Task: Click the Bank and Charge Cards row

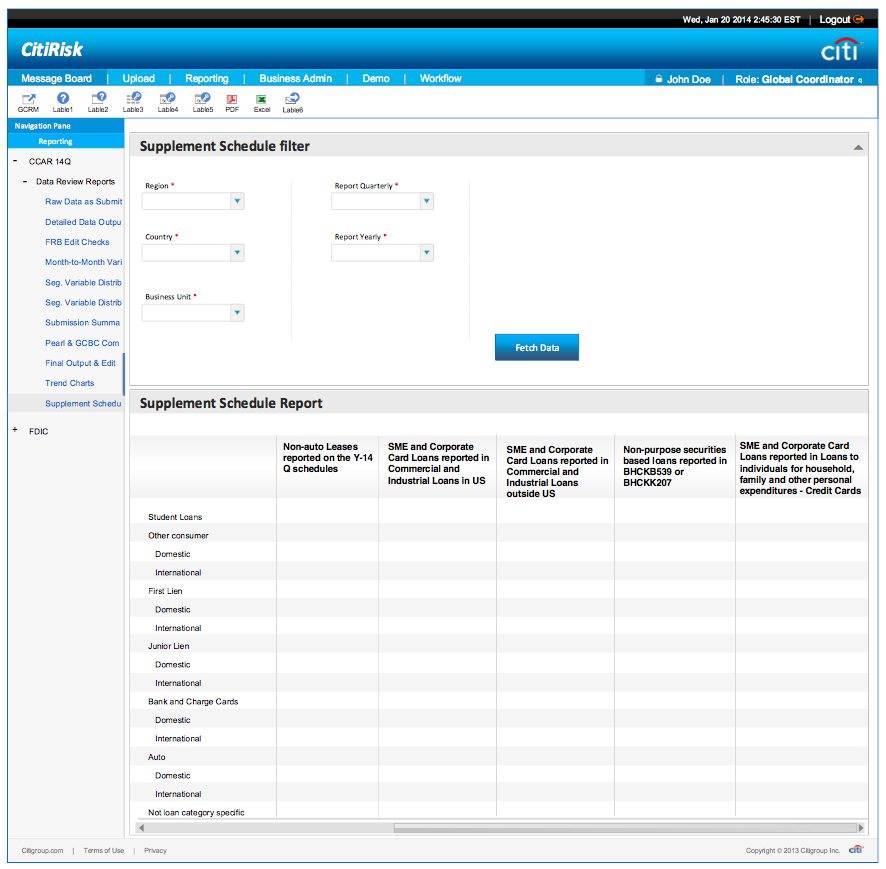Action: 193,701
